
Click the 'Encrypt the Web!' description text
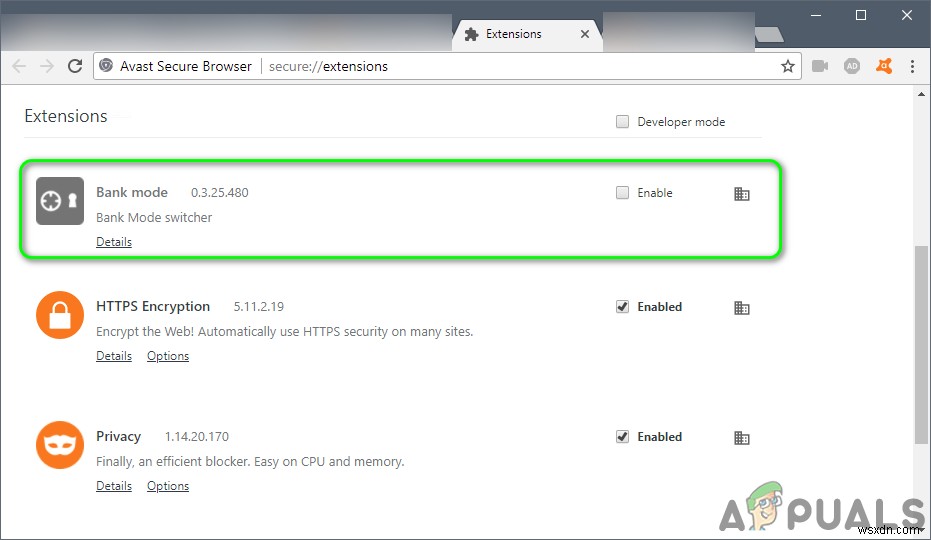coord(284,331)
